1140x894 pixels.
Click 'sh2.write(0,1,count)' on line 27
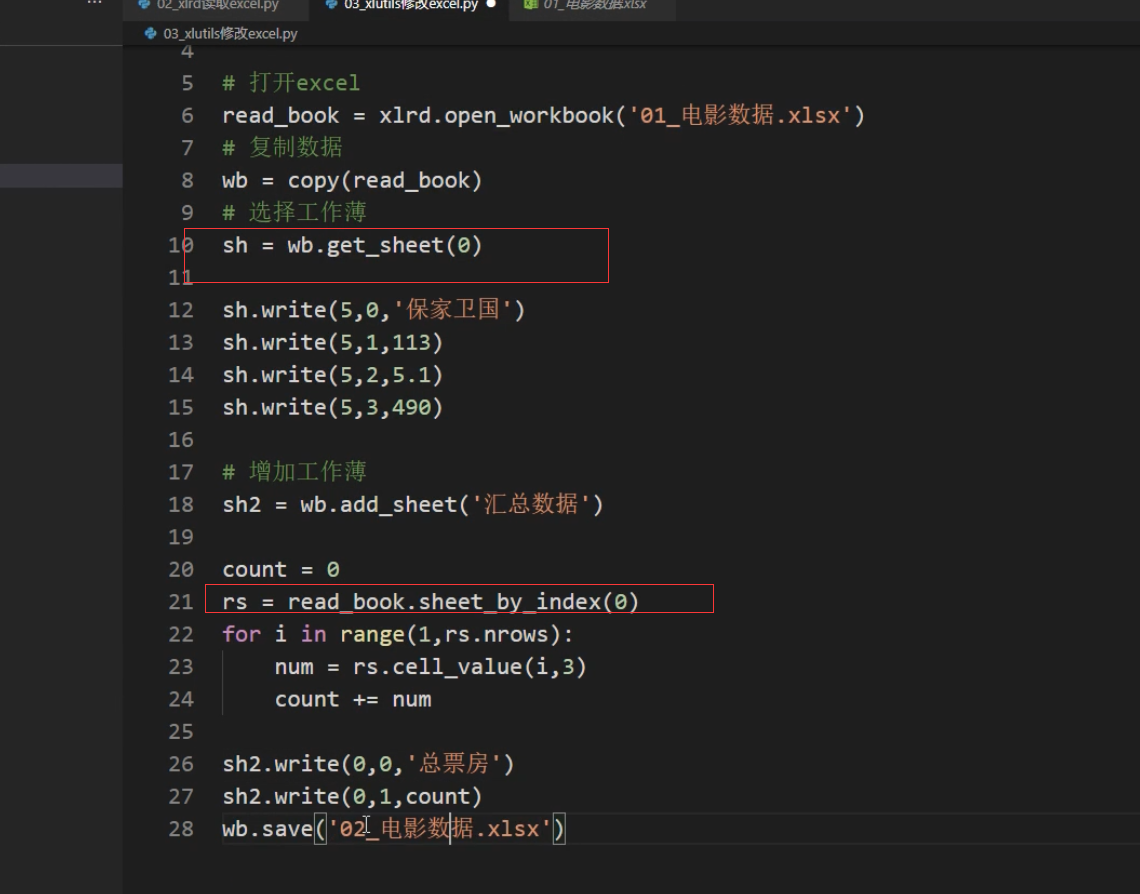click(352, 797)
